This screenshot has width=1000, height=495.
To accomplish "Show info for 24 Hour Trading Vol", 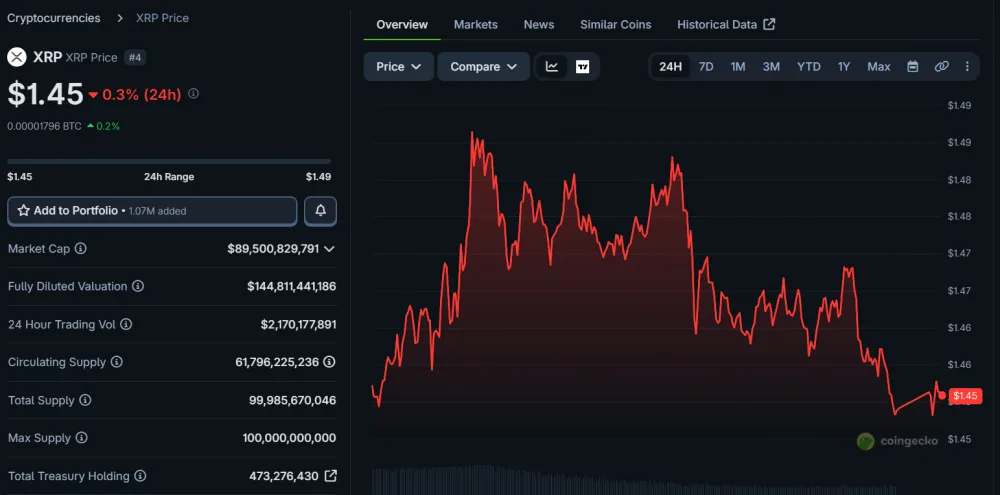I will tap(126, 324).
